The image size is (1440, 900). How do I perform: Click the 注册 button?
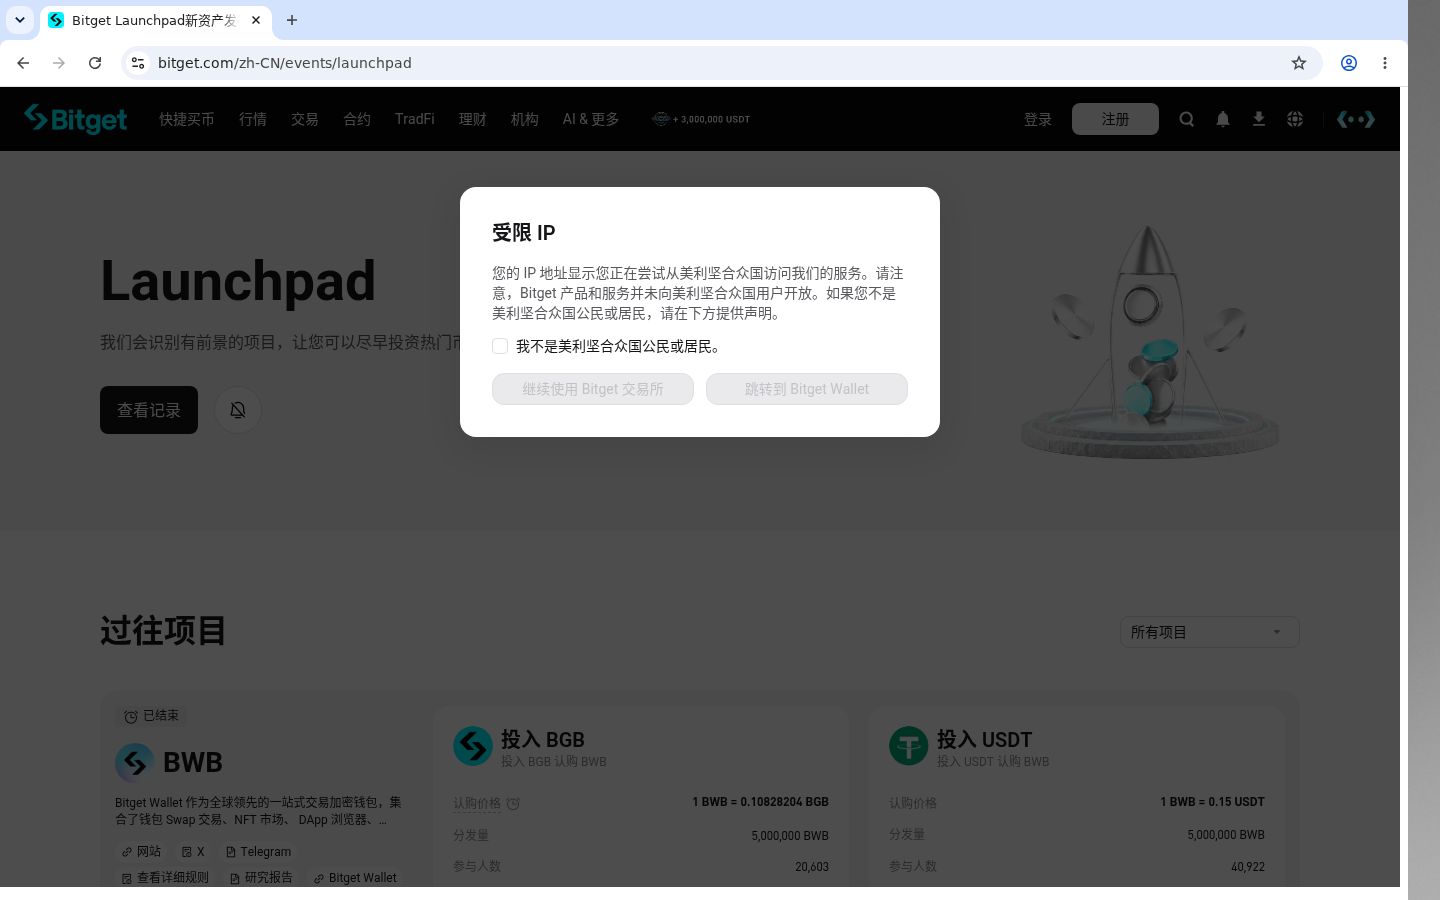click(1115, 119)
